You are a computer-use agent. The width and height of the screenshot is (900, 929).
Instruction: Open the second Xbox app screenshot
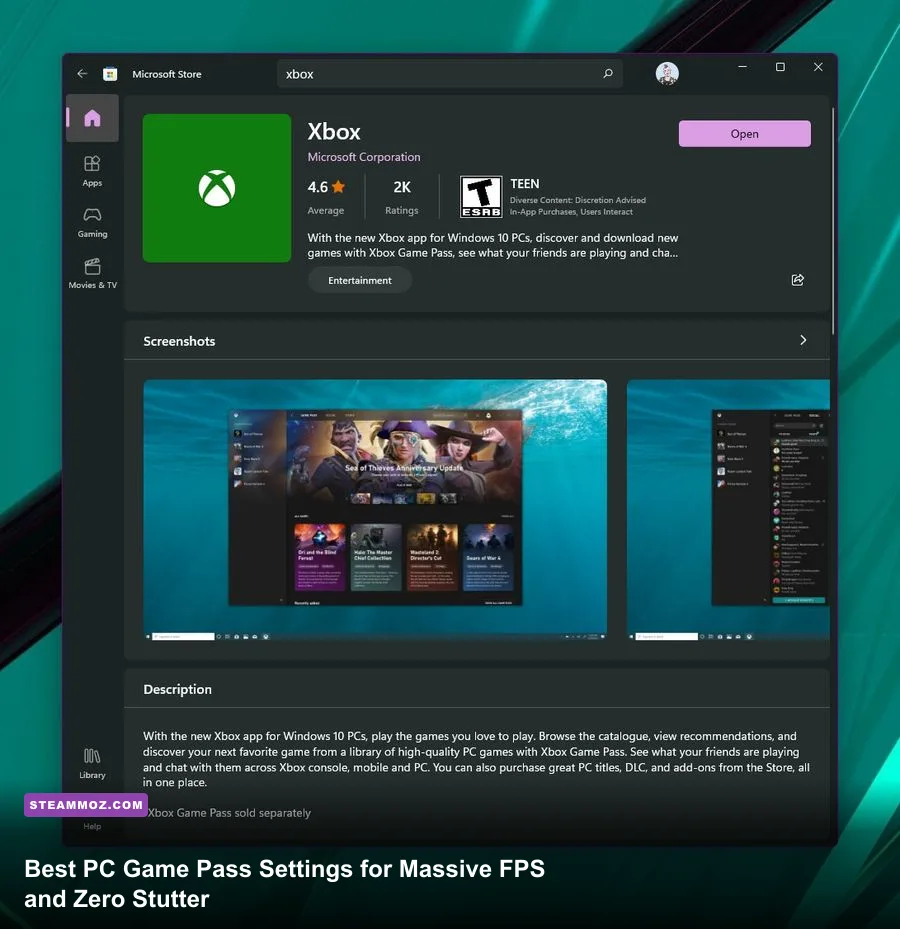pos(728,510)
